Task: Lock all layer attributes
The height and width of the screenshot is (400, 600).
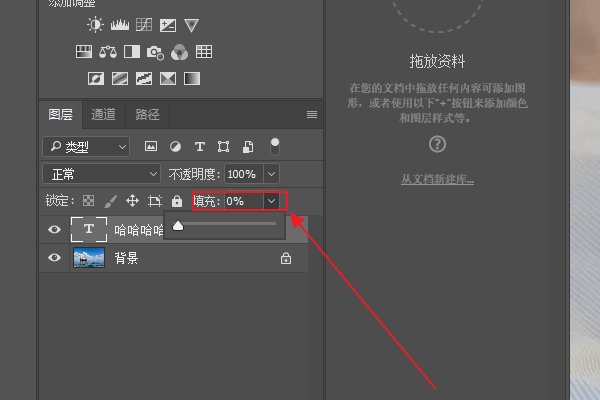Action: coord(177,201)
